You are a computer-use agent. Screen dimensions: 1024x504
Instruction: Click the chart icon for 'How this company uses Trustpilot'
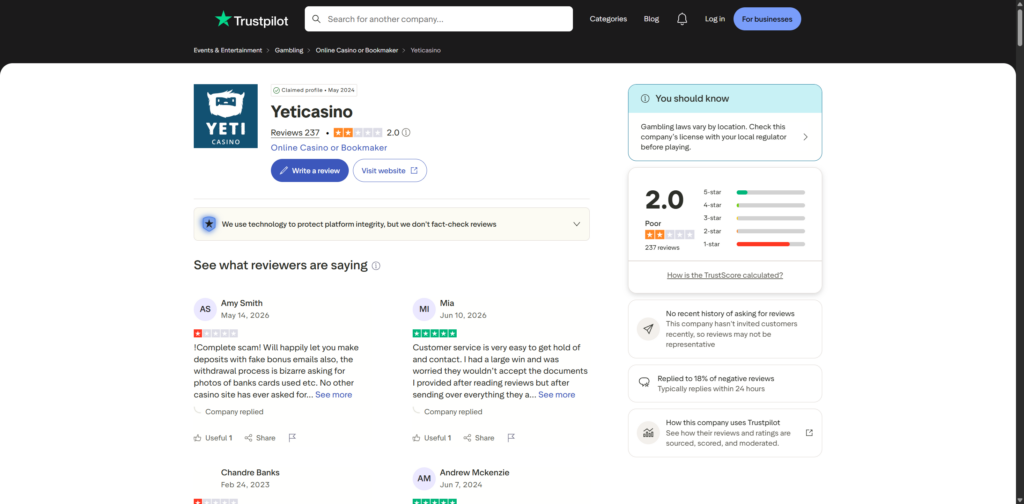pos(648,432)
